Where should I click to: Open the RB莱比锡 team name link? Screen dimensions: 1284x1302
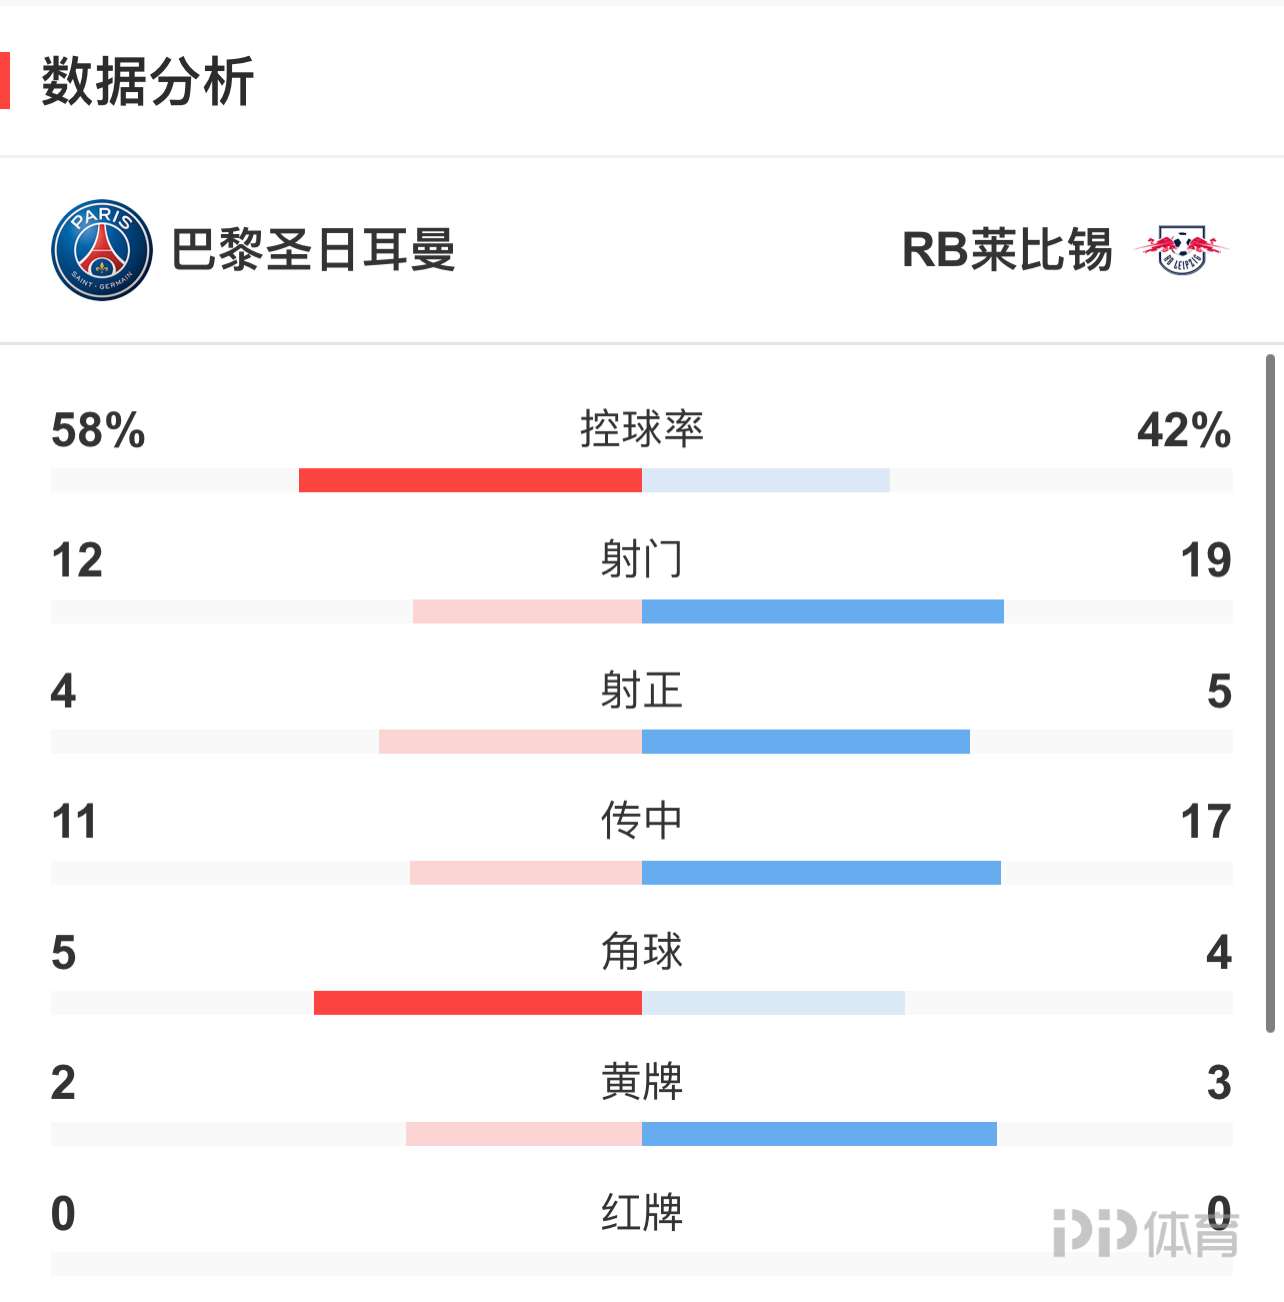pyautogui.click(x=1007, y=250)
